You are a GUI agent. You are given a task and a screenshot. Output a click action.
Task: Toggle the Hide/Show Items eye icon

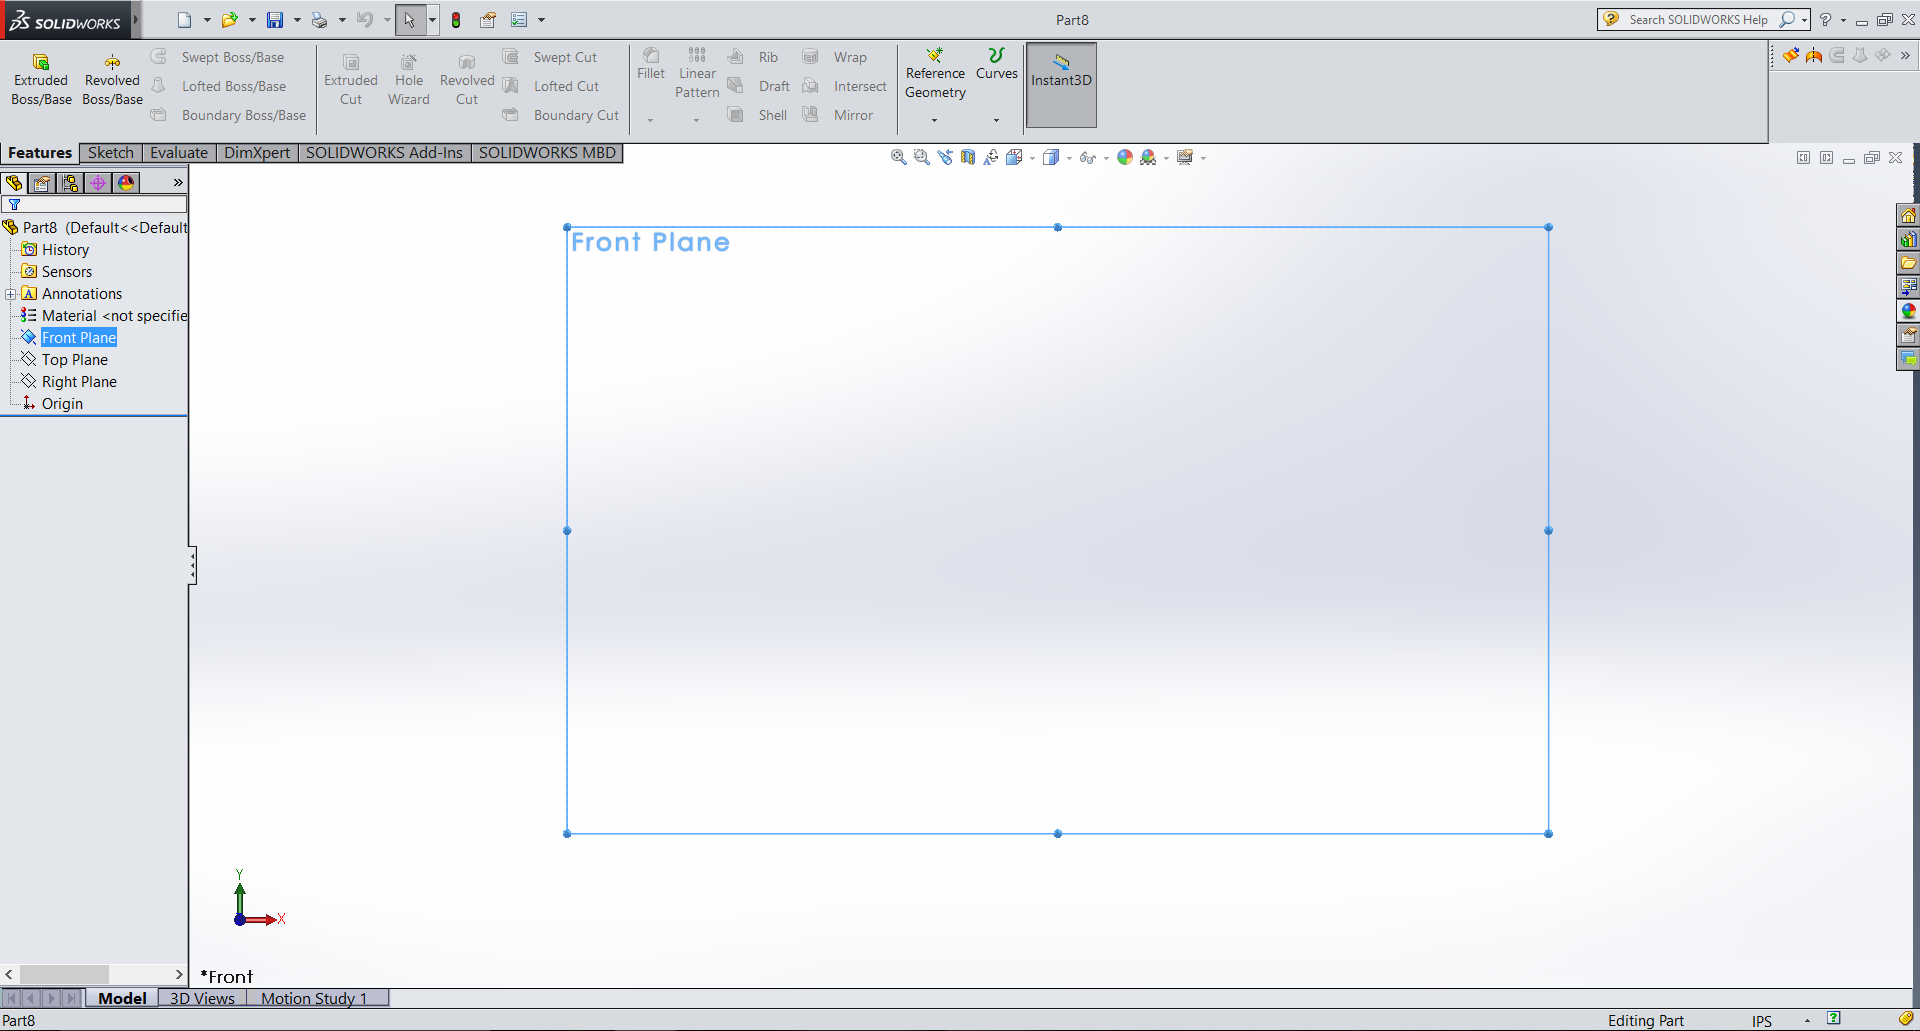tap(1087, 157)
